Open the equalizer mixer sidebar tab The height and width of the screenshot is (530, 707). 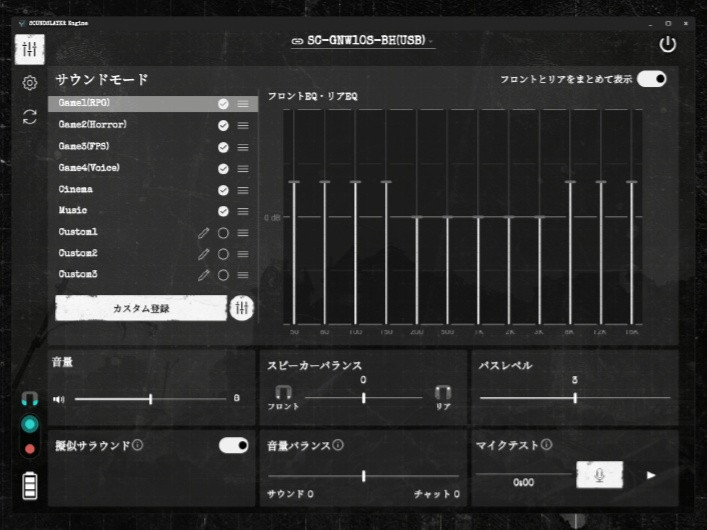[30, 49]
